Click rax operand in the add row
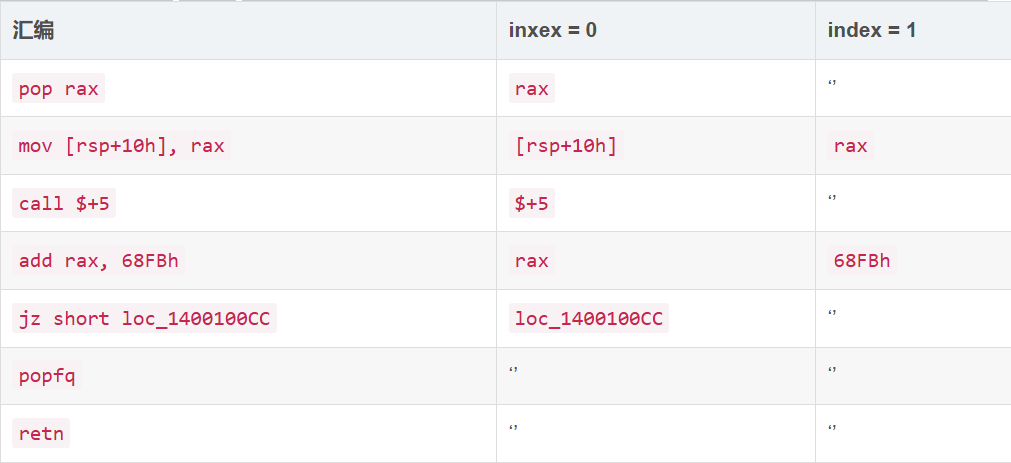This screenshot has width=1011, height=463. pyautogui.click(x=531, y=261)
